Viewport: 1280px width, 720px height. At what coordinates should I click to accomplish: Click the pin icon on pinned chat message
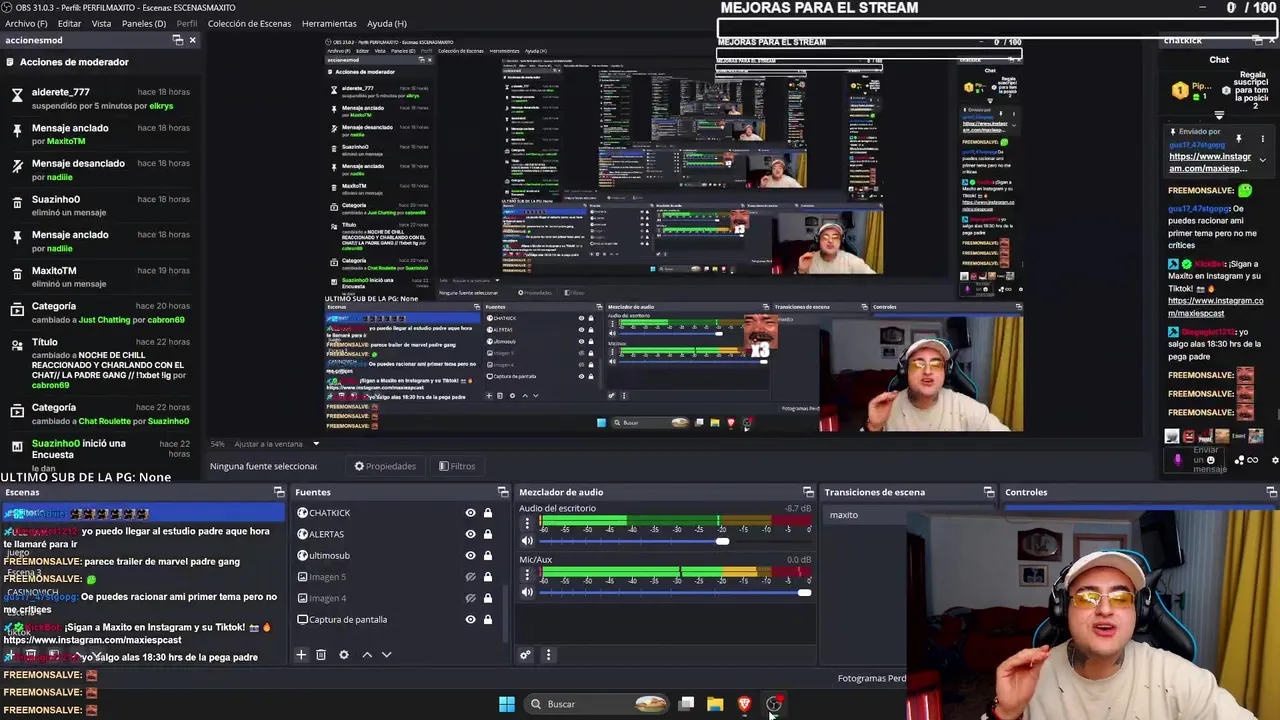1238,138
